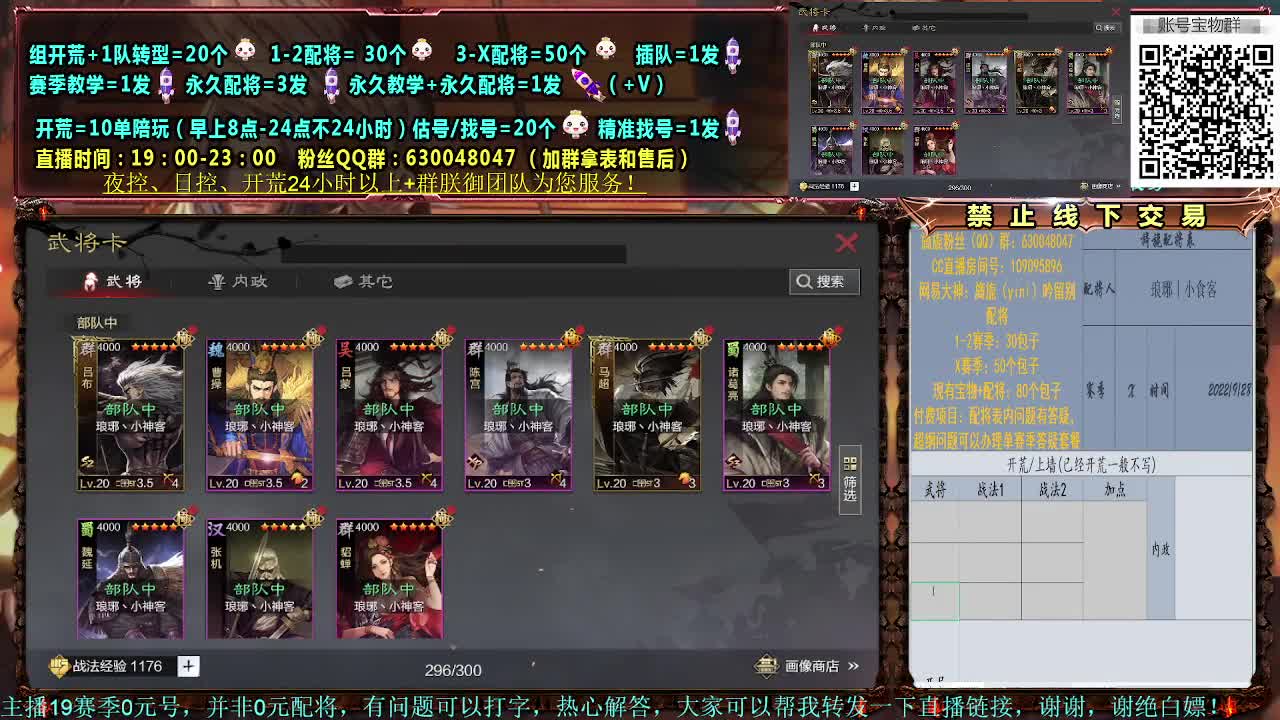
Task: Click the 战法经验 currency icon
Action: 60,666
